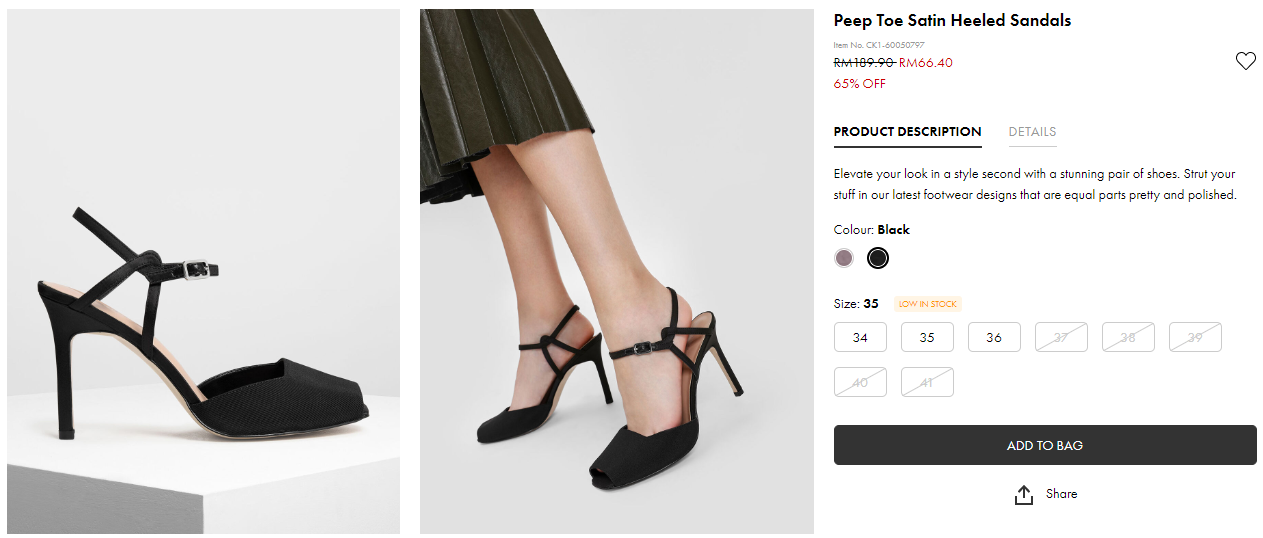This screenshot has height=538, width=1263.
Task: Open the model wearing sandals image
Action: (616, 271)
